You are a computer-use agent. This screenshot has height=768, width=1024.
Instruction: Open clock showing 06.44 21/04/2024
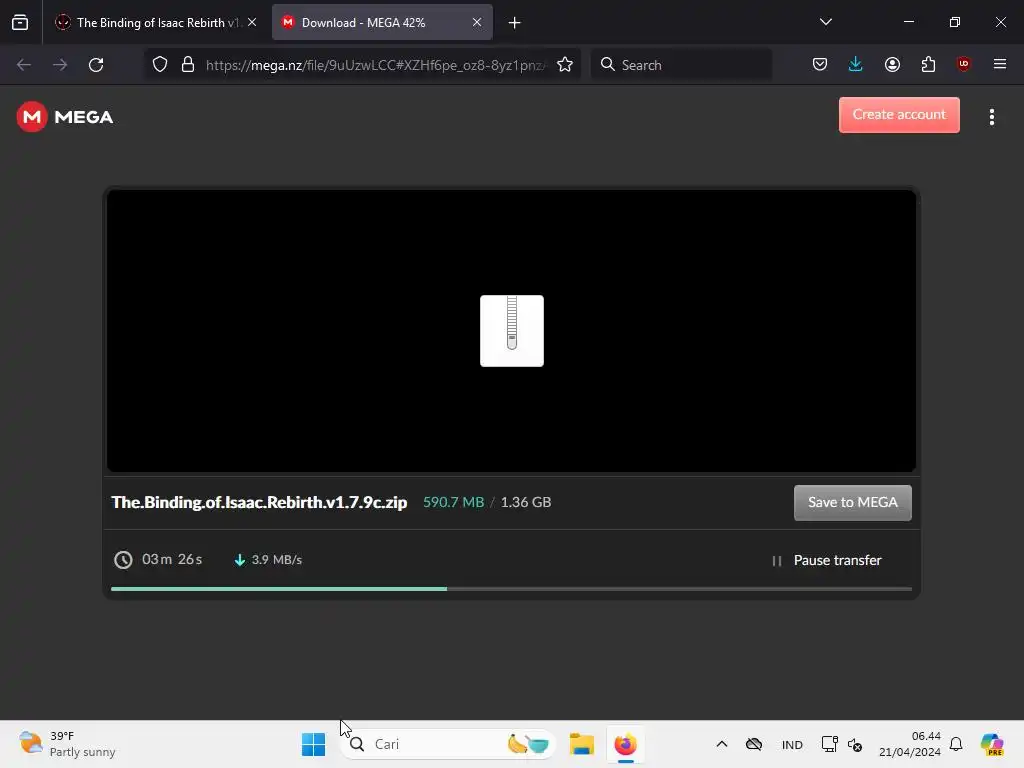(x=910, y=744)
